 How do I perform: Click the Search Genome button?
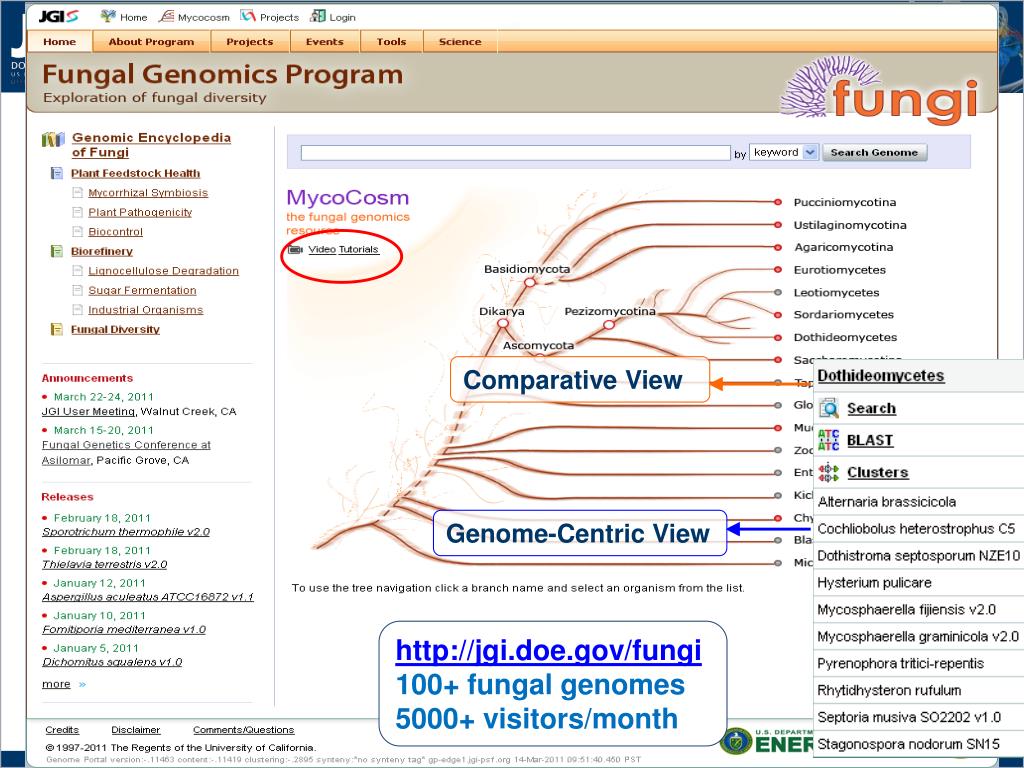pyautogui.click(x=874, y=152)
